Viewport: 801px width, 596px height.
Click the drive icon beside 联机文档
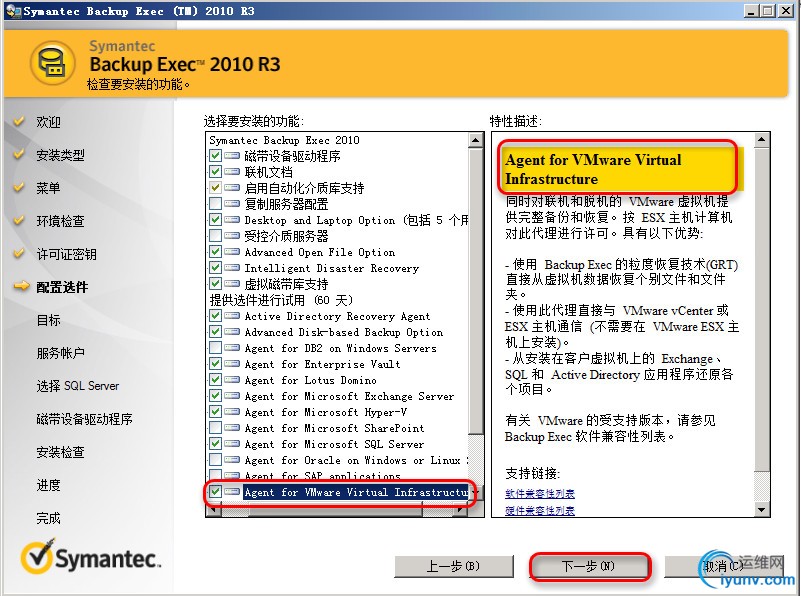click(x=232, y=172)
